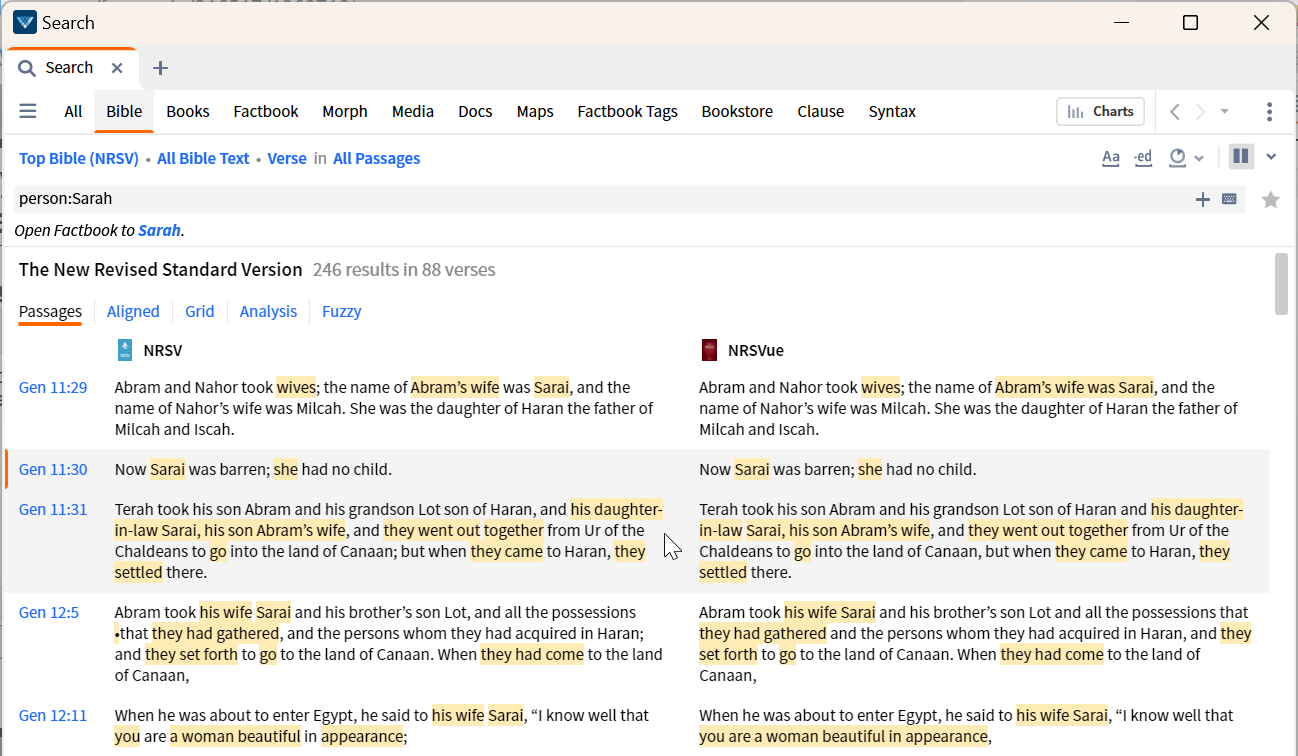Toggle match all word forms (-ed)

coord(1143,157)
